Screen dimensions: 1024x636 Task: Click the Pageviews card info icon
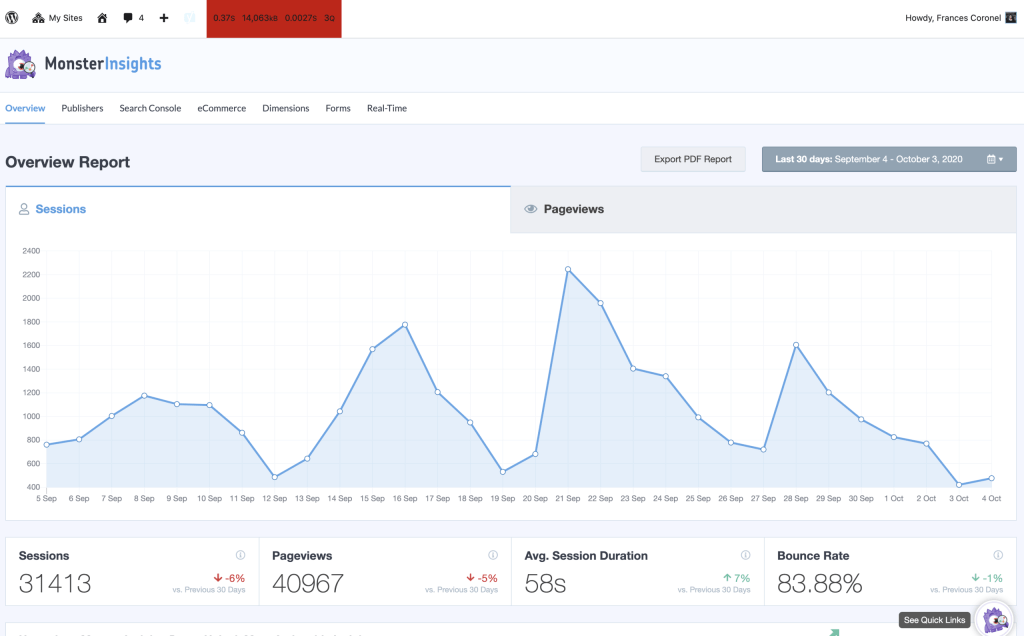tap(493, 555)
